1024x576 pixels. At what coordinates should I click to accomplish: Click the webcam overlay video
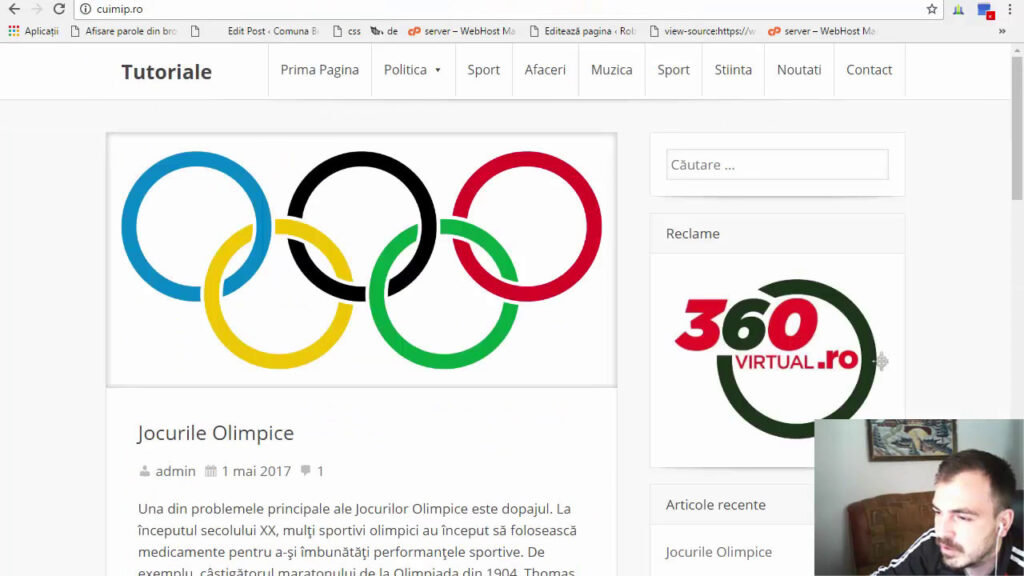coord(919,497)
